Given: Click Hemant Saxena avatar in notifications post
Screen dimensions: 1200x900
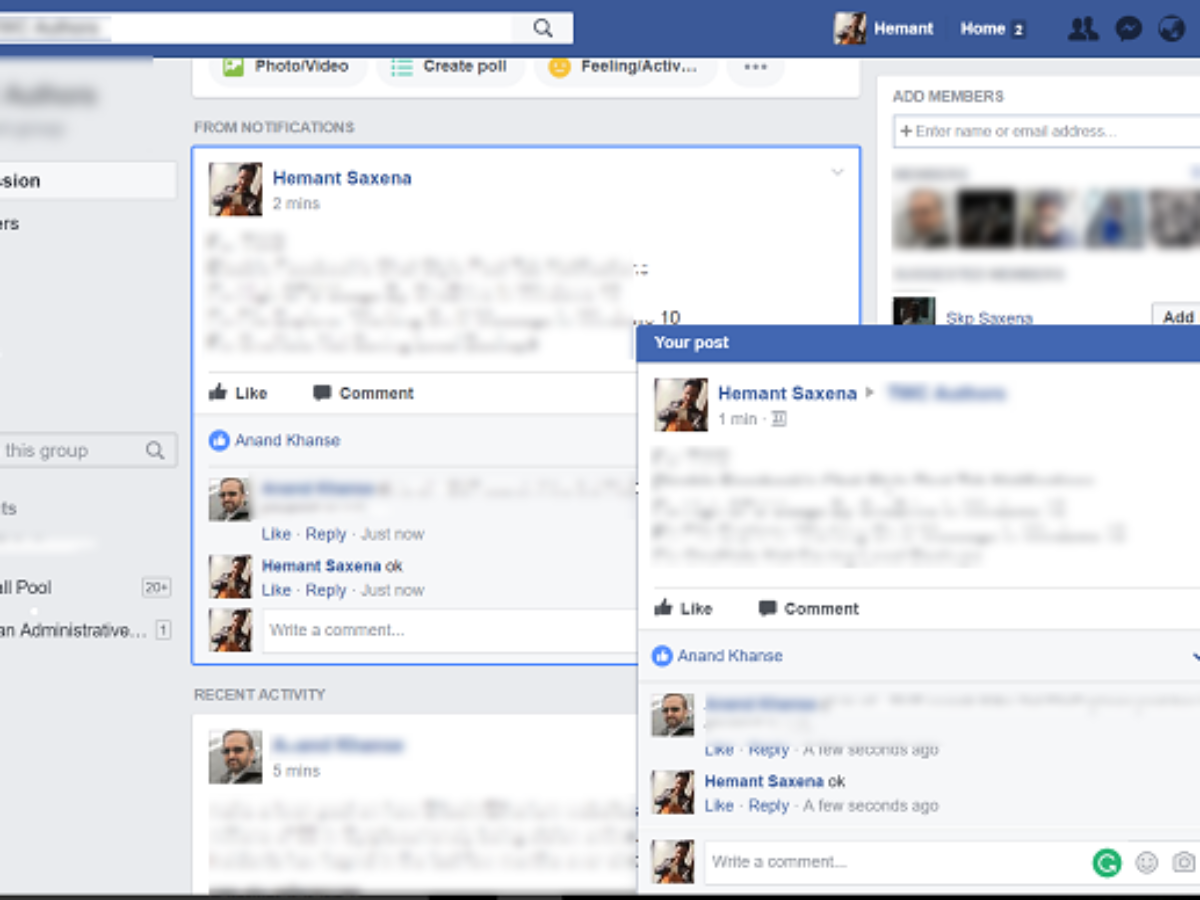Looking at the screenshot, I should pos(236,189).
